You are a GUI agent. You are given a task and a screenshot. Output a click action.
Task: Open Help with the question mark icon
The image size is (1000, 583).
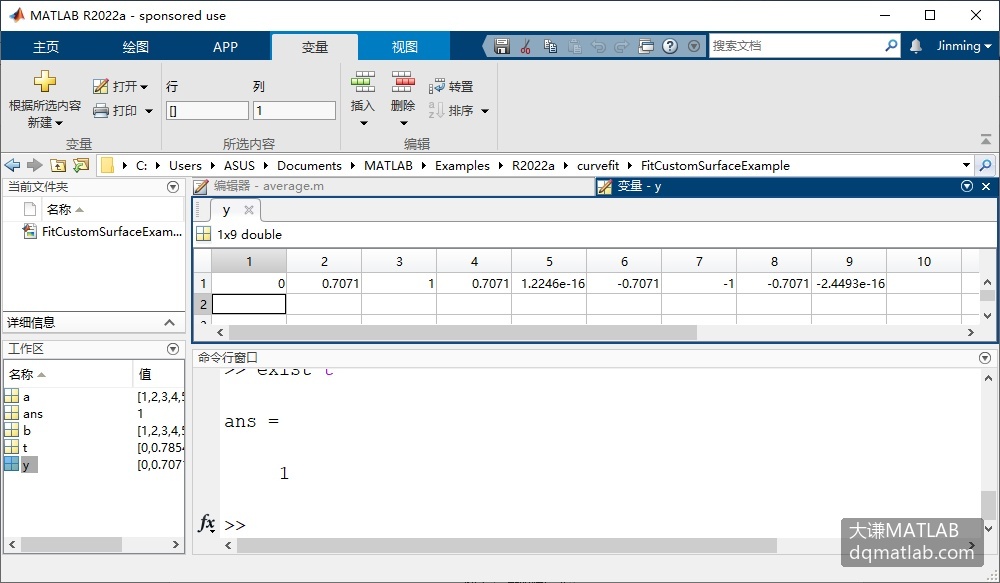(670, 46)
